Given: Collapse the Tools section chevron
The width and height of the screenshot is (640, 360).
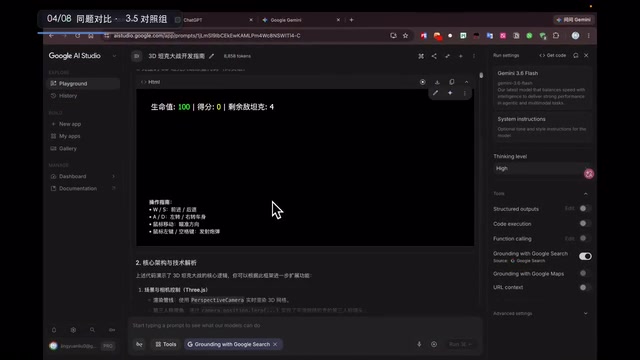Looking at the screenshot, I should pyautogui.click(x=586, y=193).
